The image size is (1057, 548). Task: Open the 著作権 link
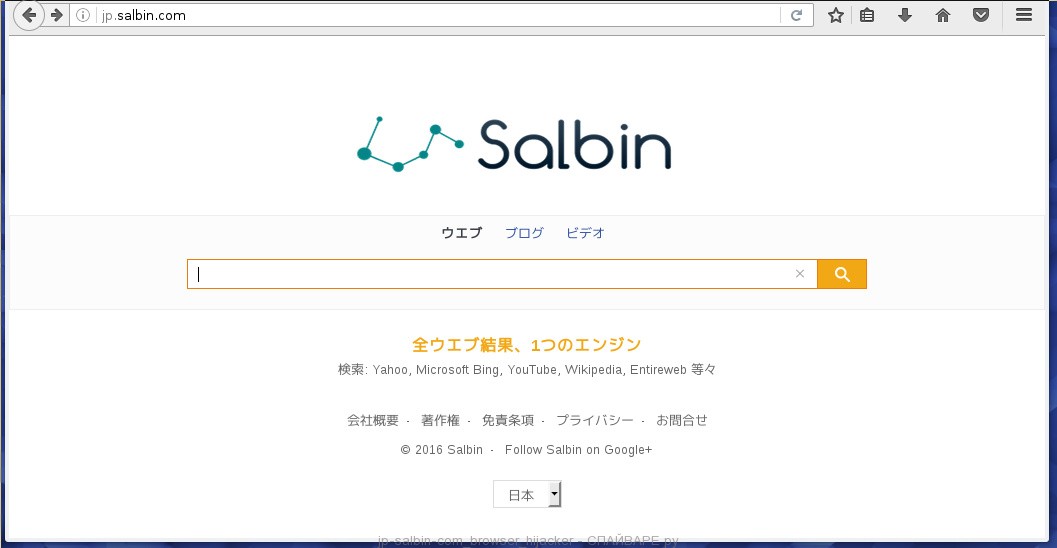440,421
